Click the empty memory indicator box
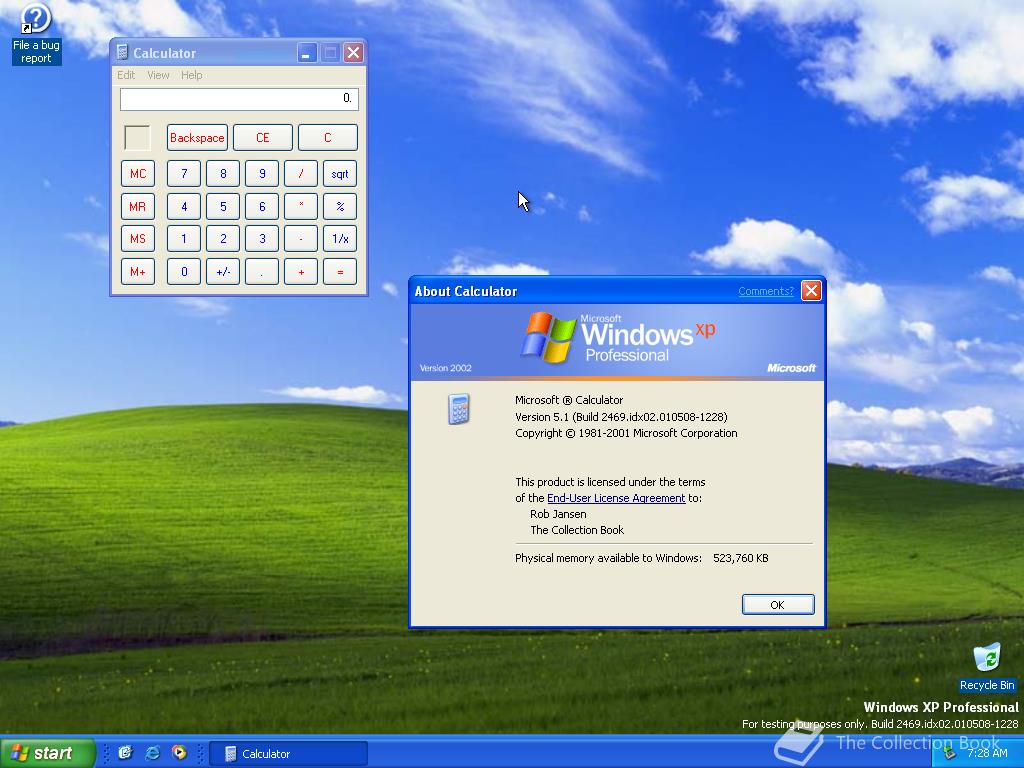Viewport: 1024px width, 768px height. 137,138
